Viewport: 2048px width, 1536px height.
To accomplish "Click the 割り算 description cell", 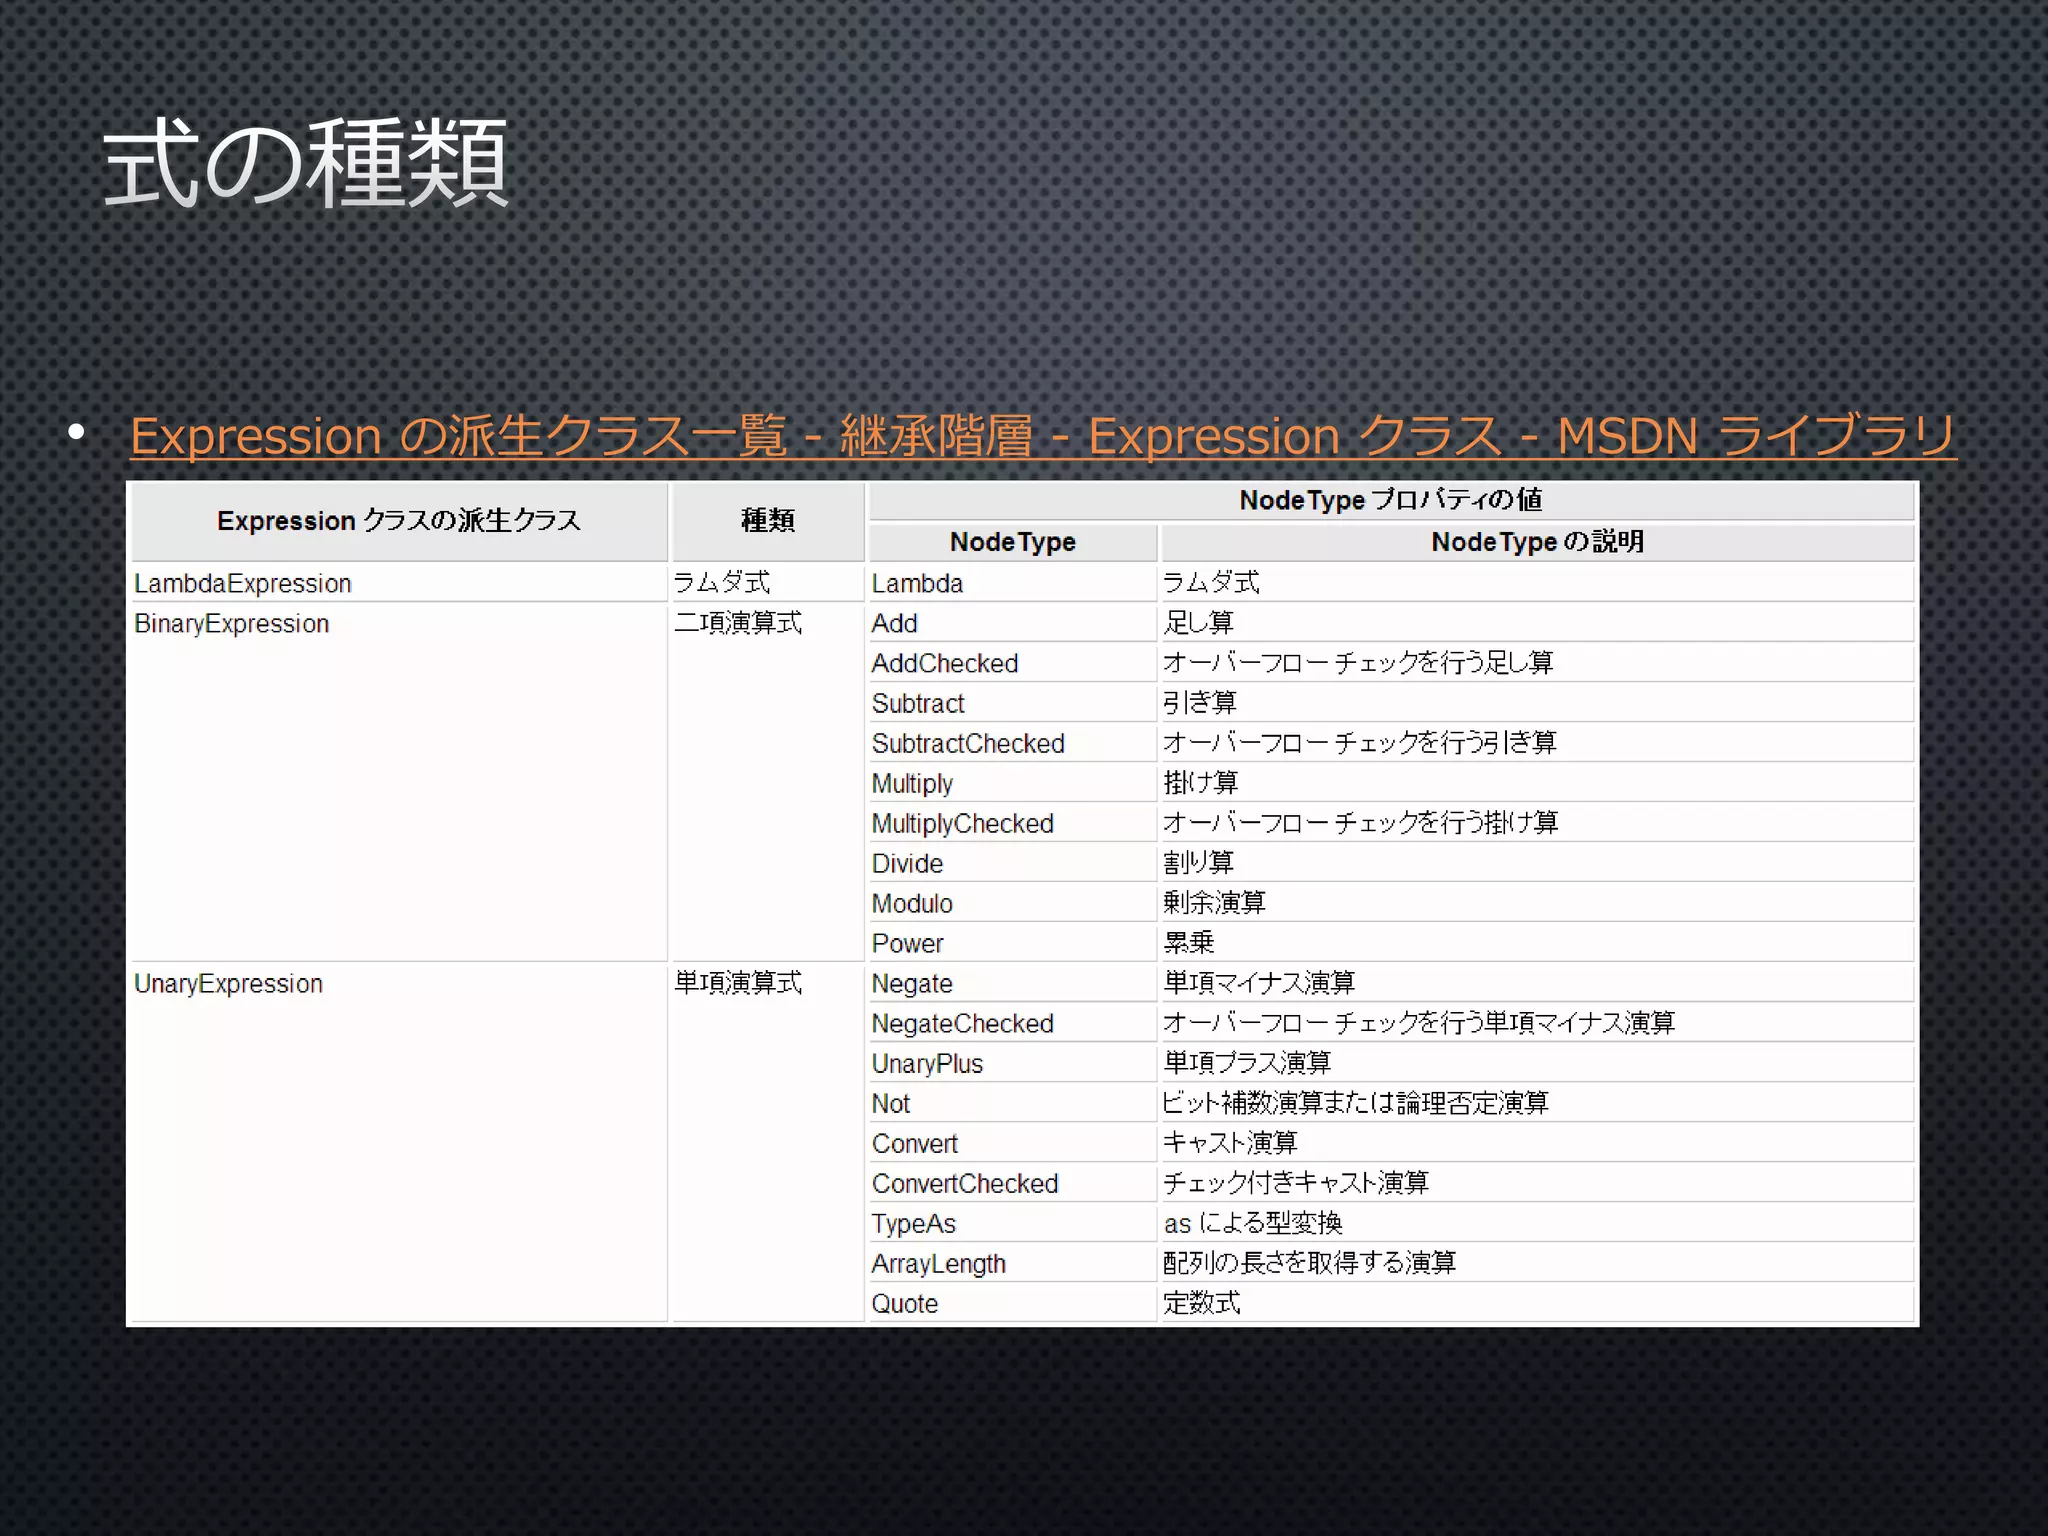I will [1538, 863].
